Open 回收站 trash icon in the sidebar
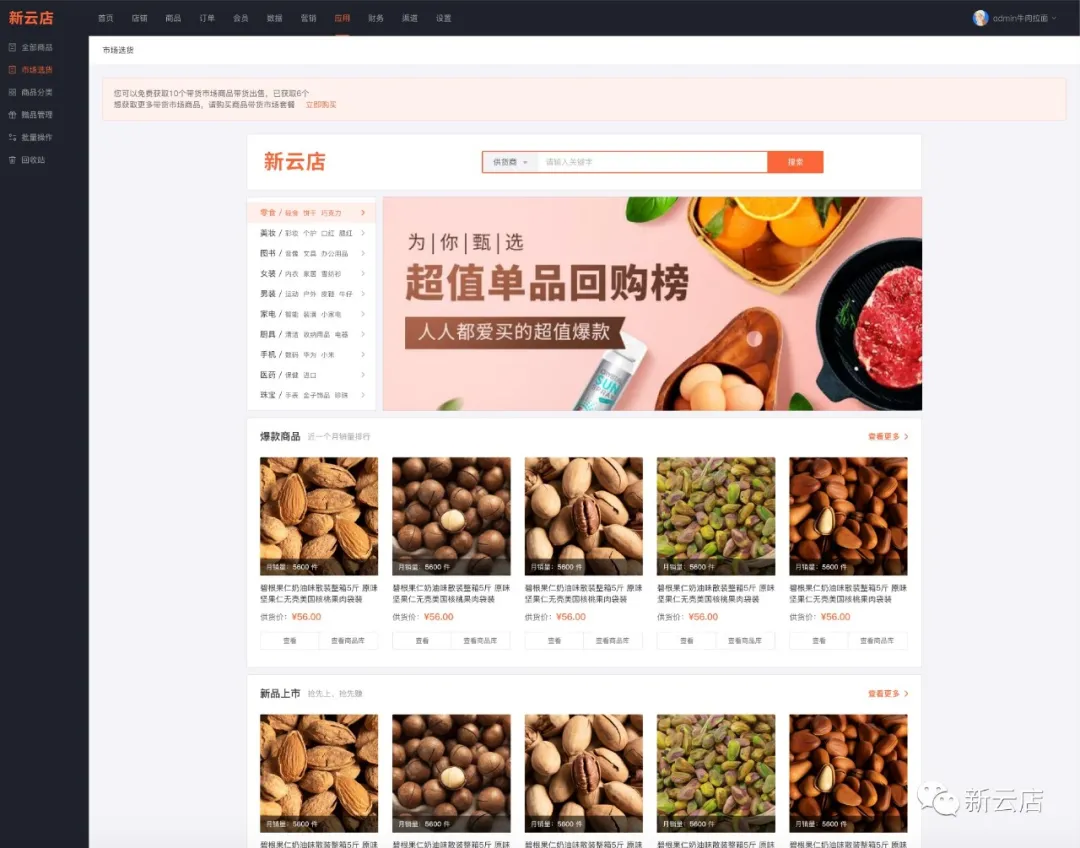 pos(12,160)
